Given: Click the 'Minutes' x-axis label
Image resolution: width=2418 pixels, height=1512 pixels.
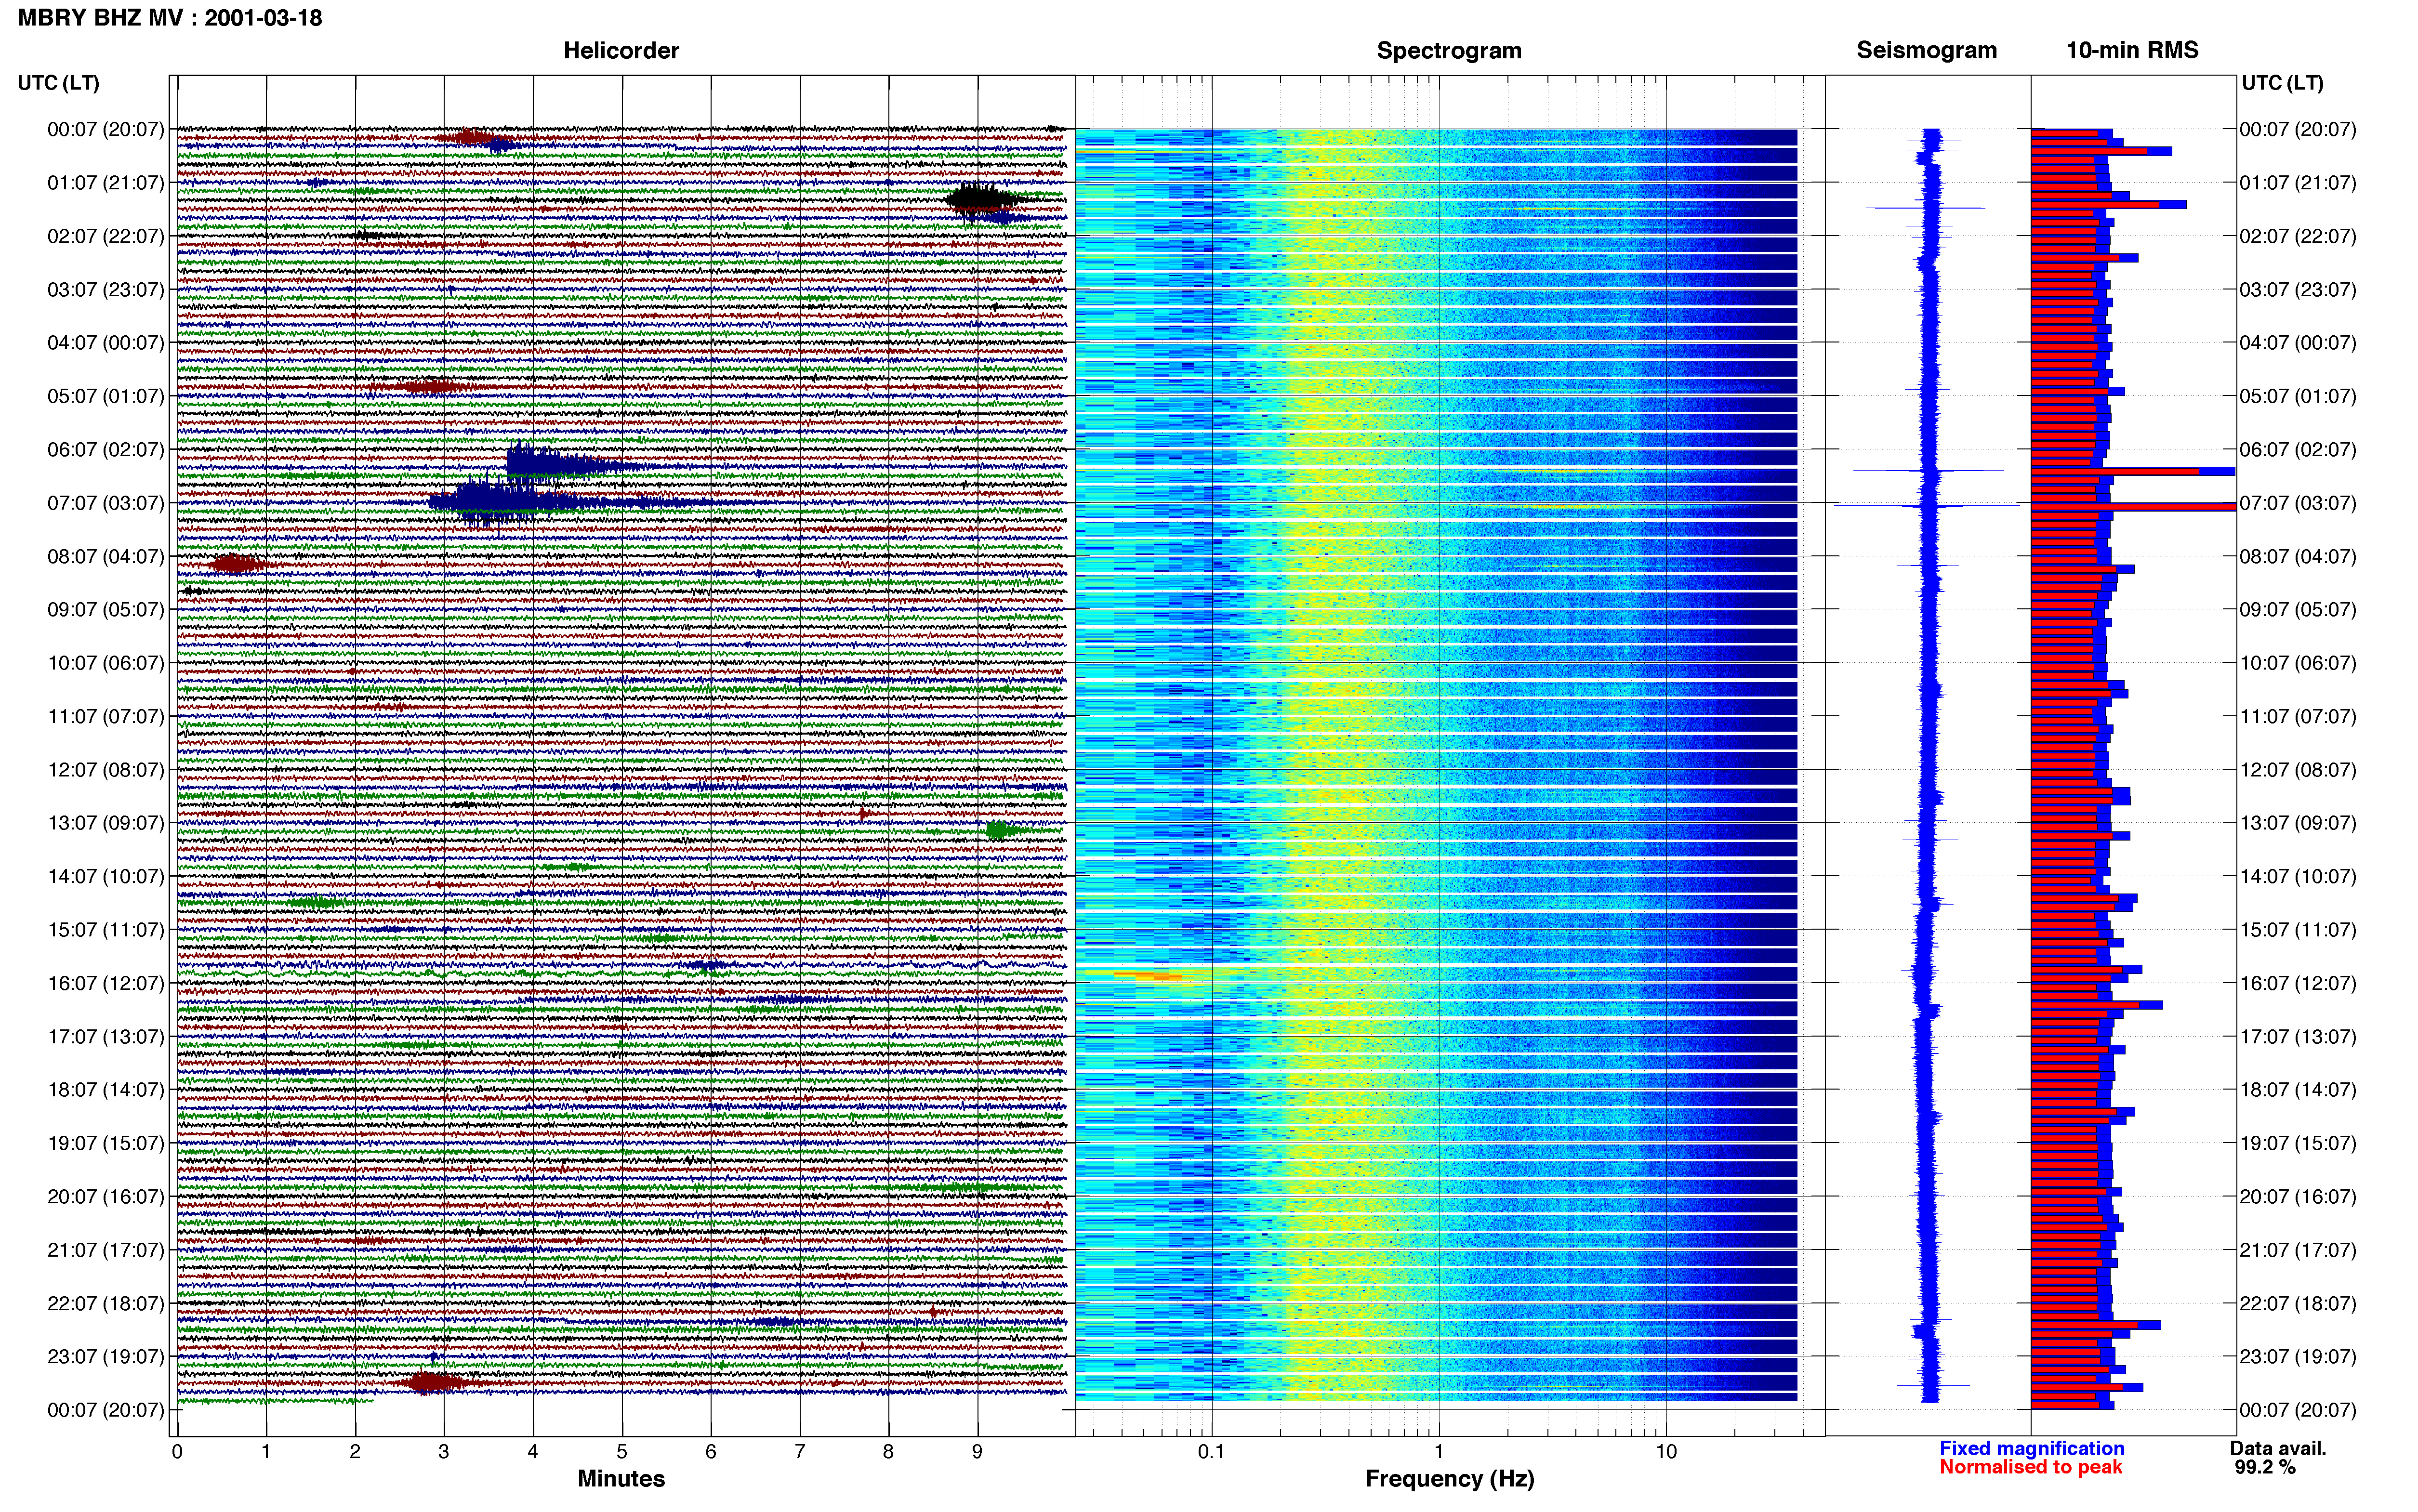Looking at the screenshot, I should [x=621, y=1478].
